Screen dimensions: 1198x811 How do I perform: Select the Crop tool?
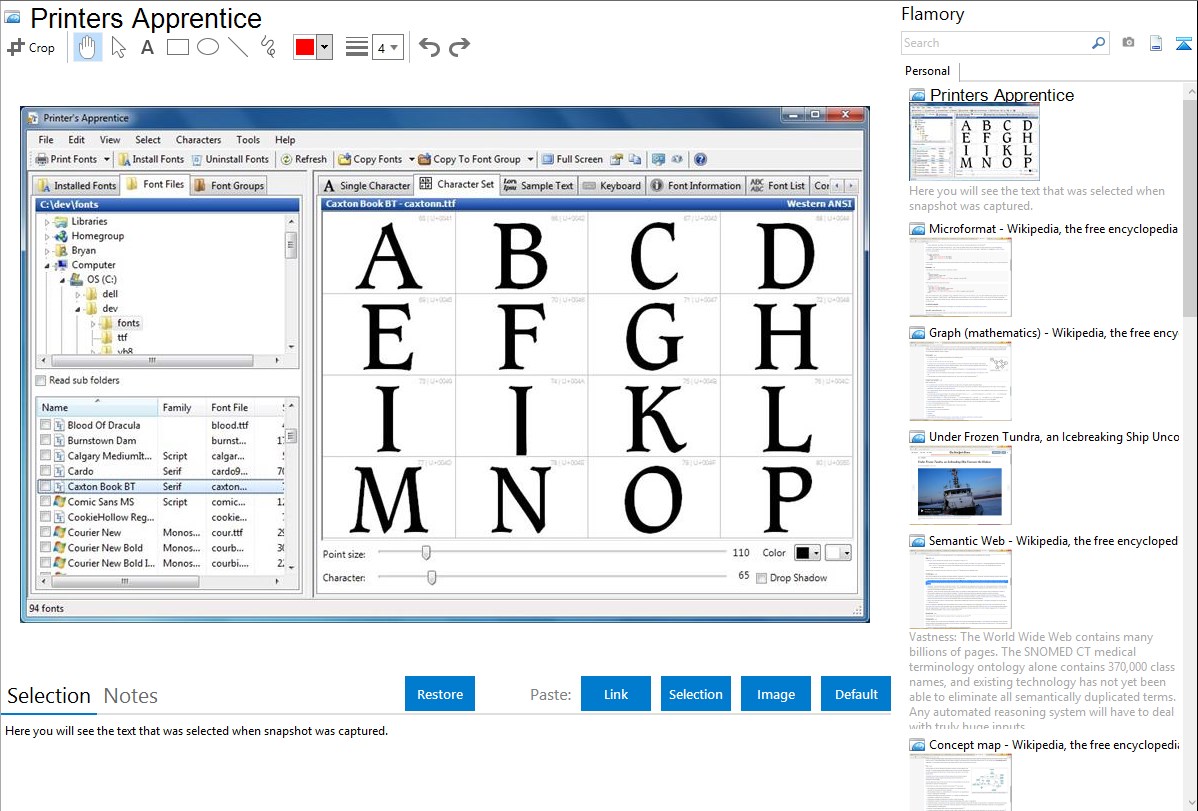coord(31,47)
